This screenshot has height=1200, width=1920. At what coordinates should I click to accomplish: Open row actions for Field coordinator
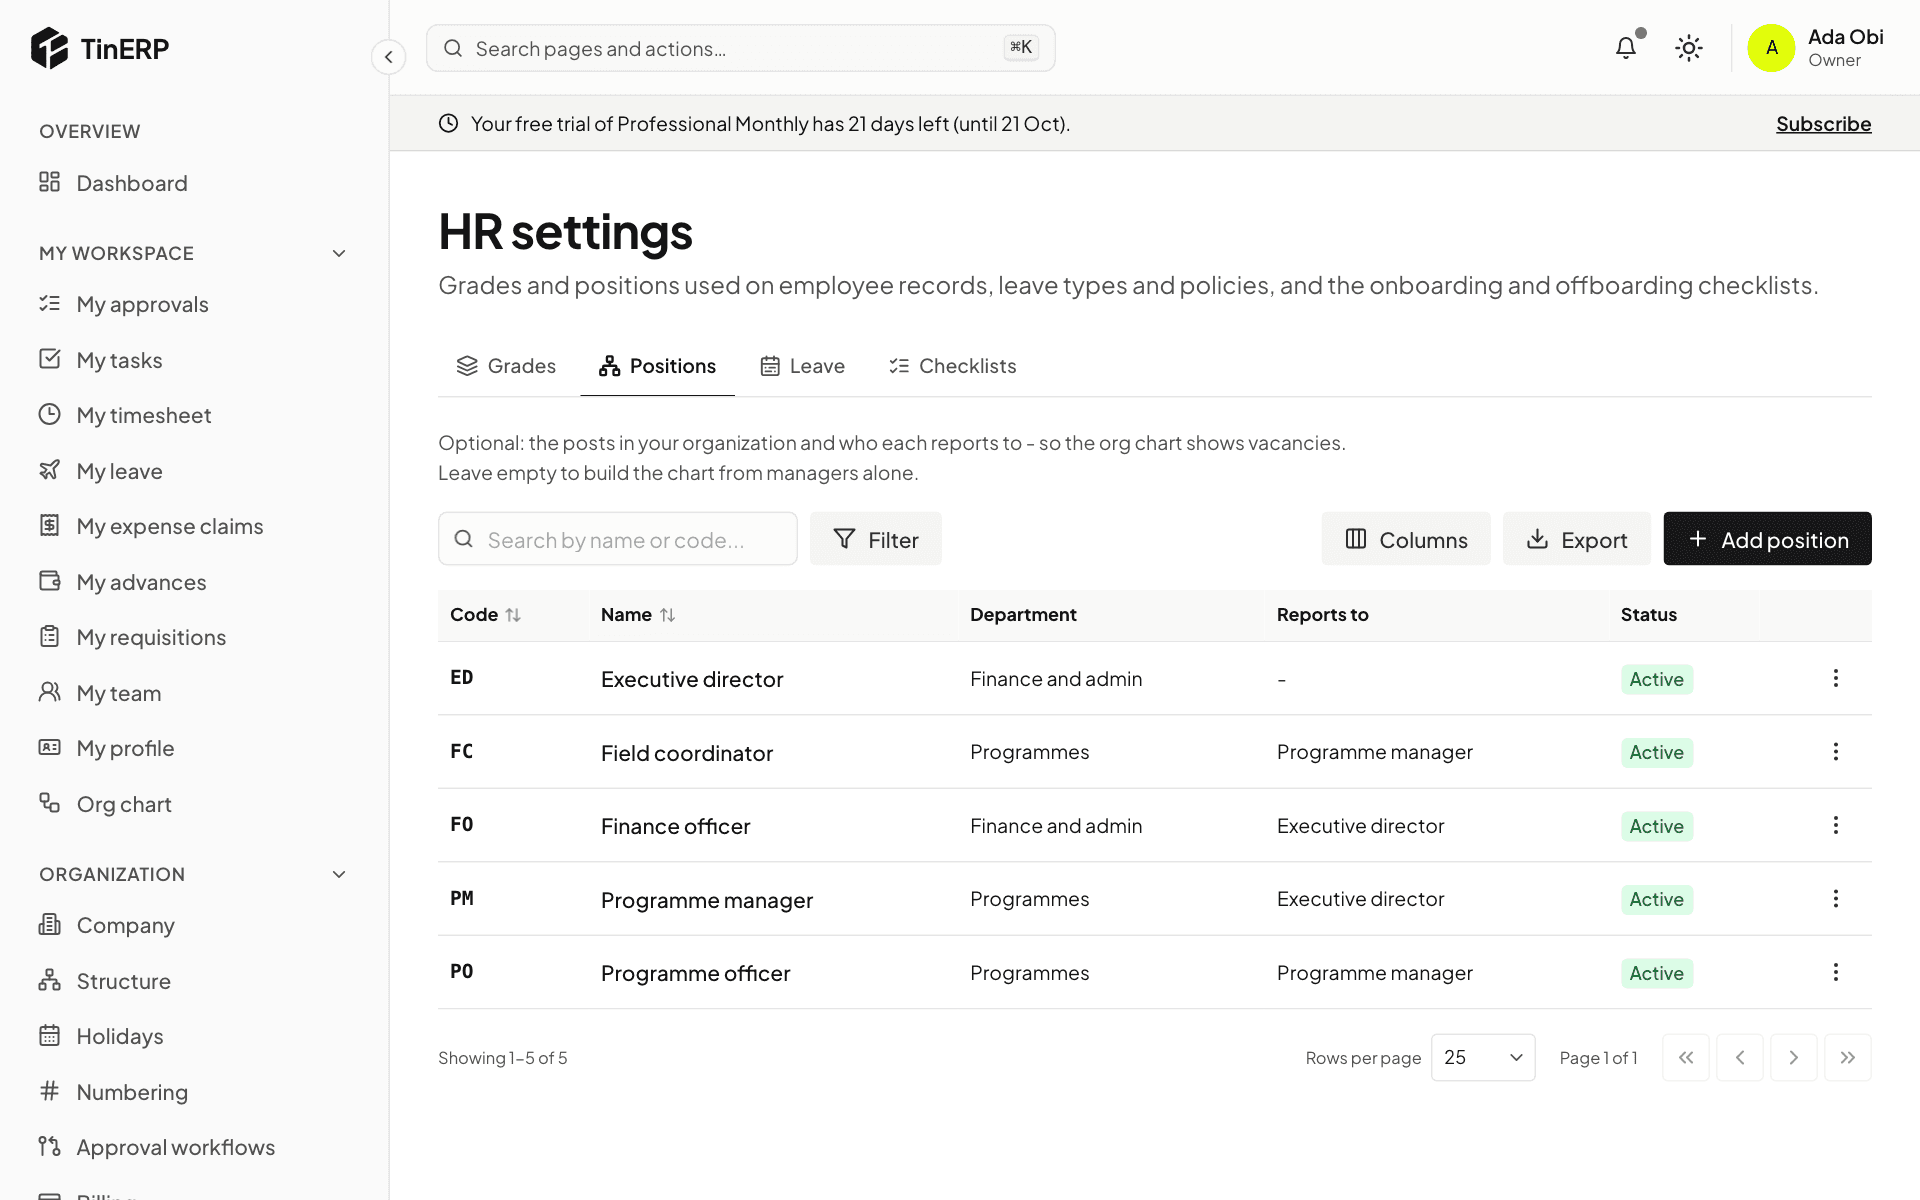coord(1835,752)
